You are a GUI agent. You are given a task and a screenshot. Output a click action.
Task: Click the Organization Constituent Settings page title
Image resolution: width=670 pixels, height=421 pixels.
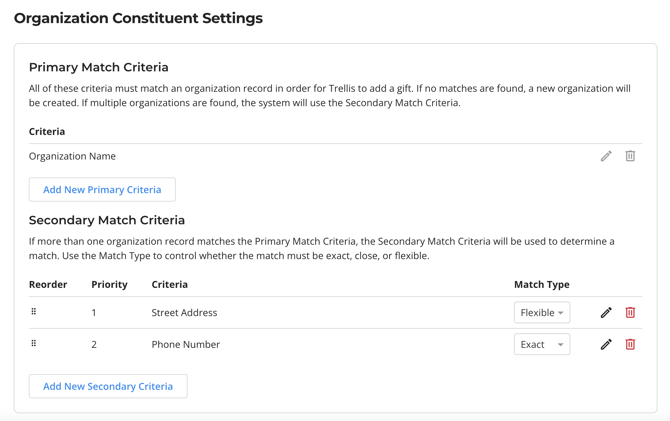click(x=138, y=18)
